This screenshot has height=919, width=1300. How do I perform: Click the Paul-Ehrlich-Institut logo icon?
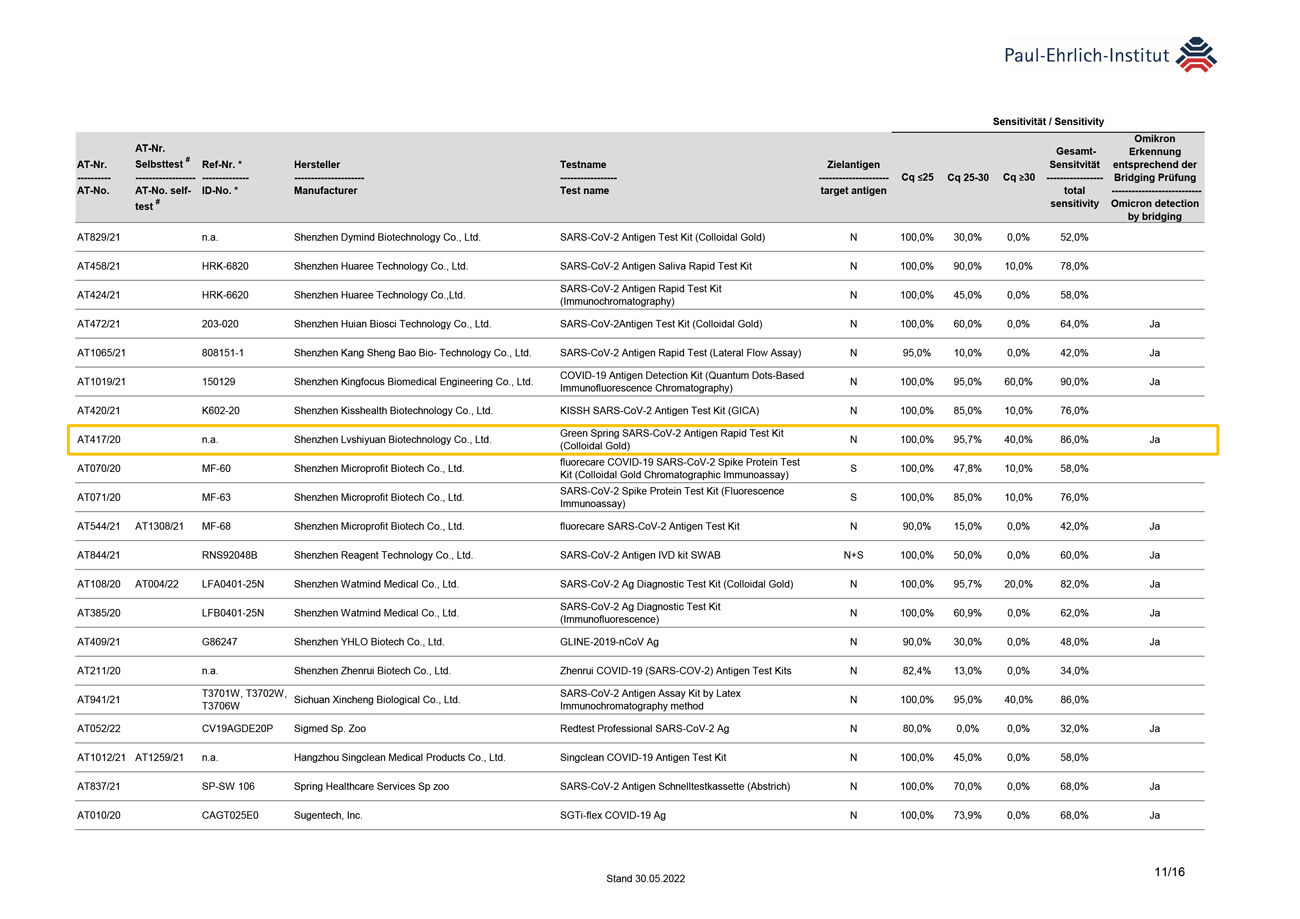click(x=1197, y=55)
